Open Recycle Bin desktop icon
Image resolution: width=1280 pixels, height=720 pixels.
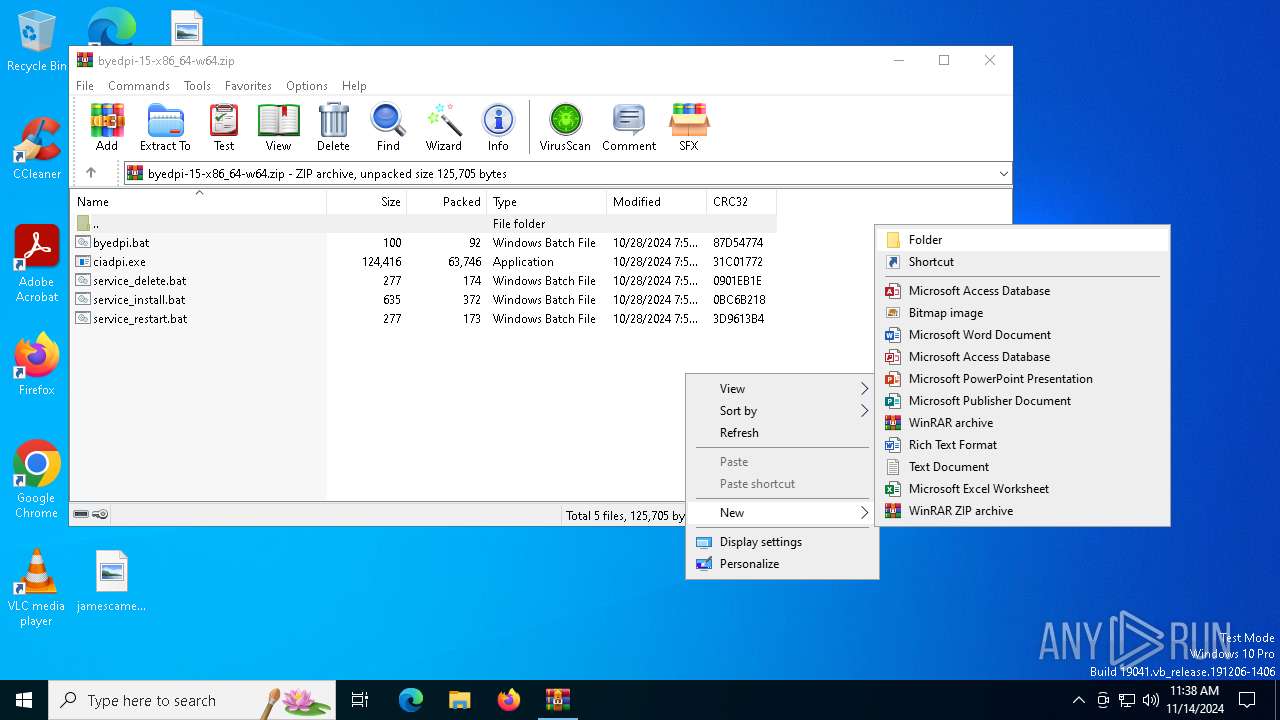(37, 42)
